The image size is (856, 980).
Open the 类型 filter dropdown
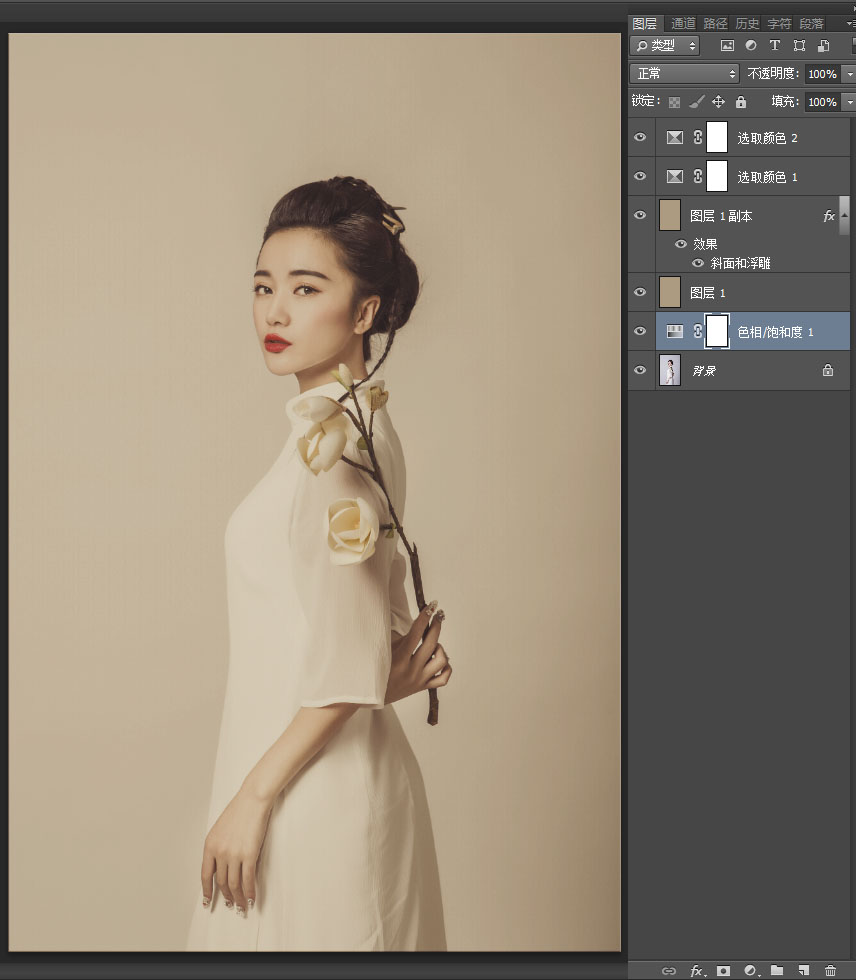(x=665, y=46)
